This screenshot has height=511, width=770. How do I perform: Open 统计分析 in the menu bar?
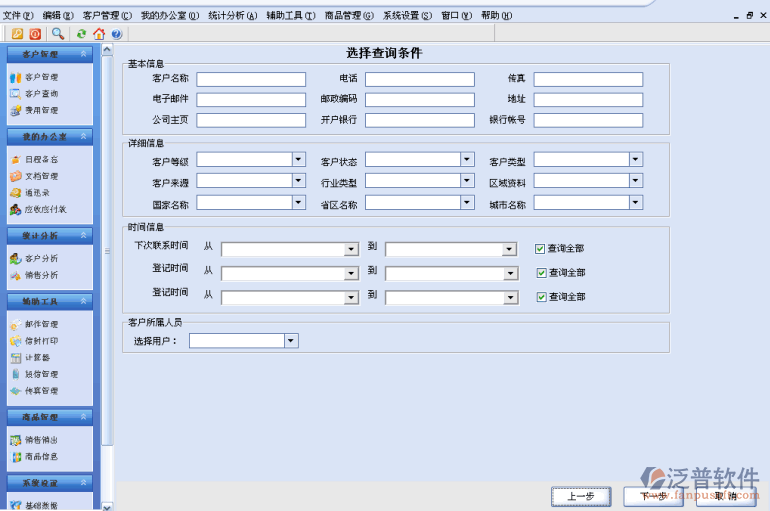point(233,15)
